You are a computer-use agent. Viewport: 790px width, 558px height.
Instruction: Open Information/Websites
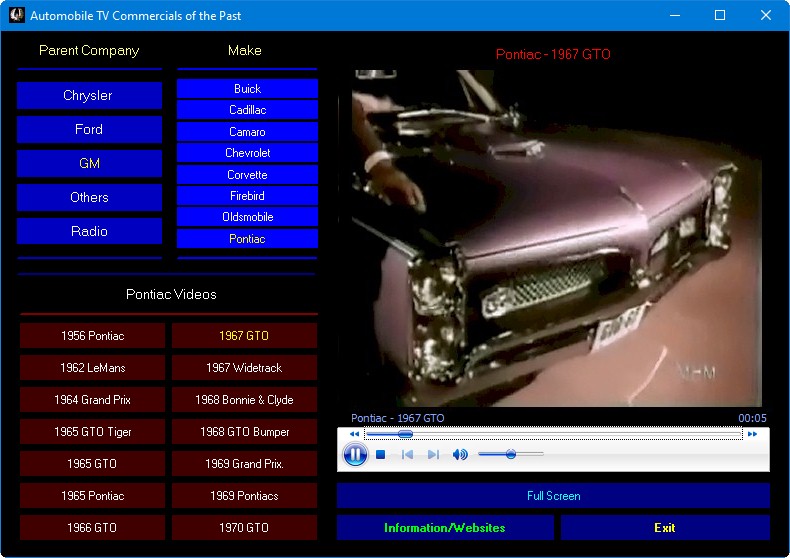click(445, 528)
